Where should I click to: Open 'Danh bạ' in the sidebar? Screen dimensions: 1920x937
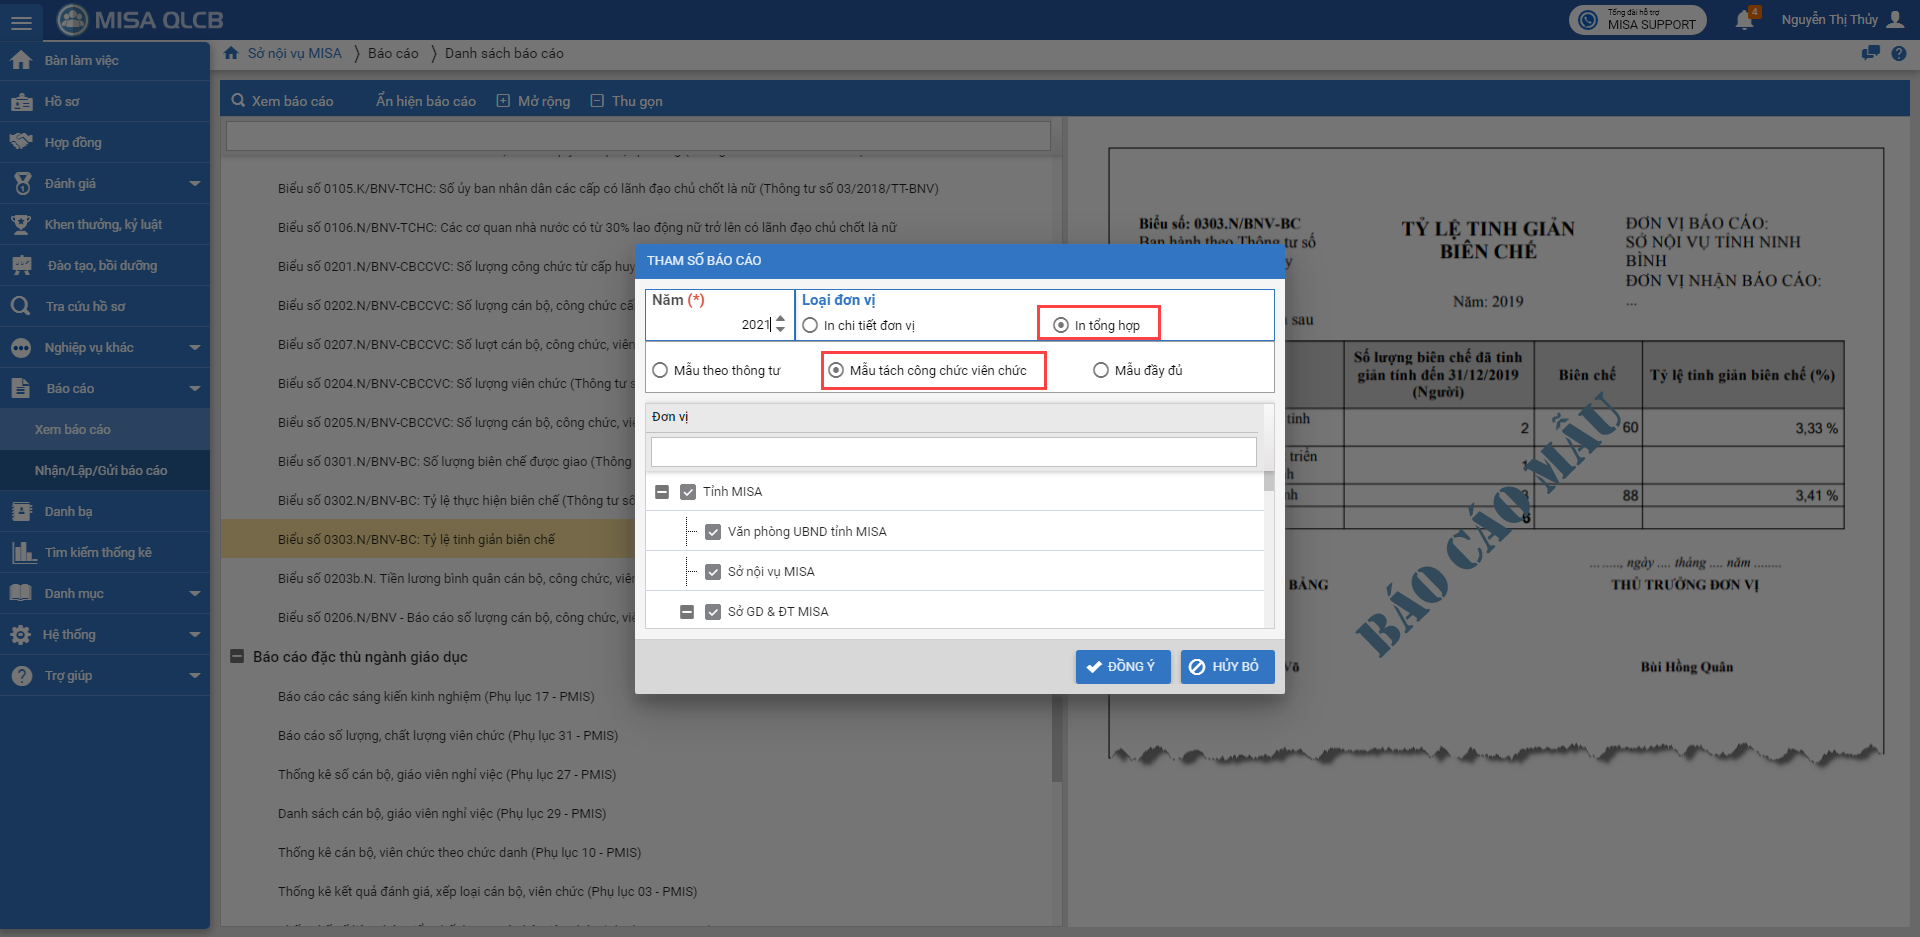click(x=68, y=511)
